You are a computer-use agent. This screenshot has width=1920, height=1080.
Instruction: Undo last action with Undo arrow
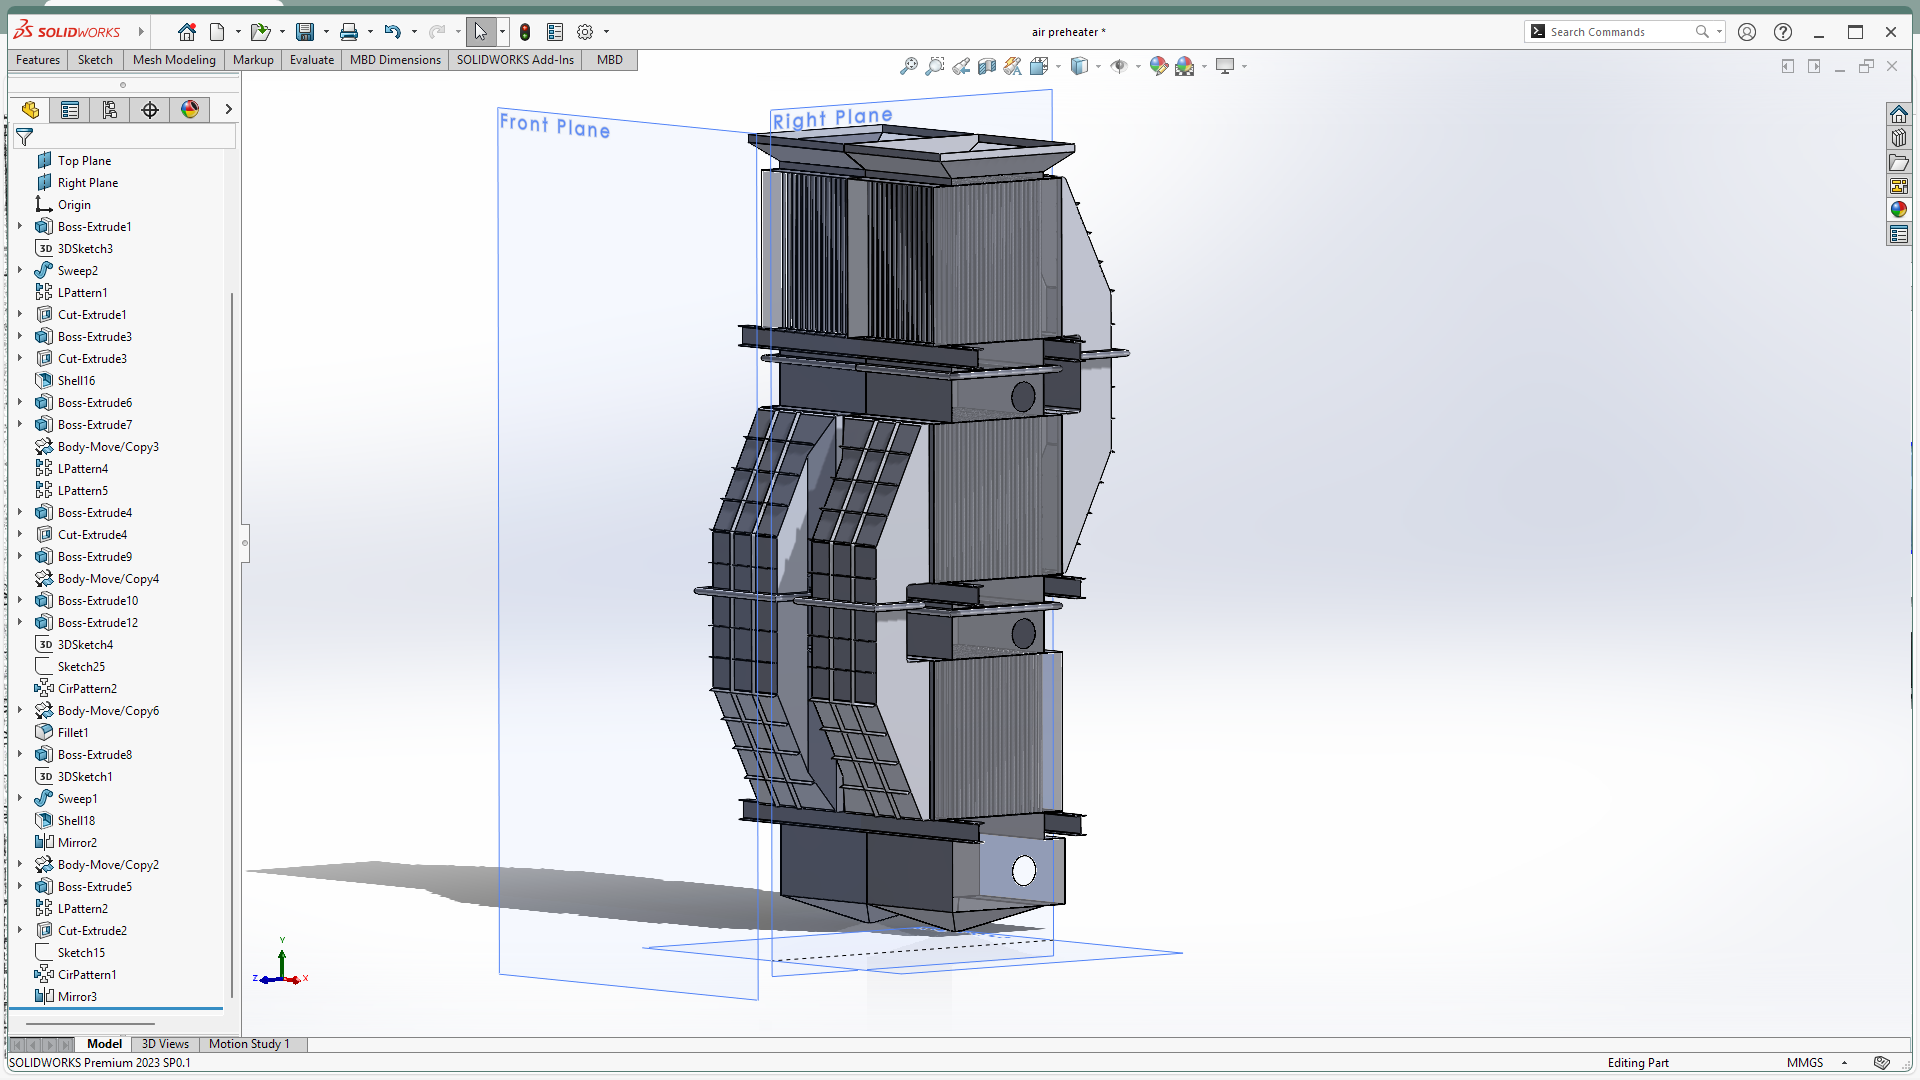pyautogui.click(x=392, y=32)
